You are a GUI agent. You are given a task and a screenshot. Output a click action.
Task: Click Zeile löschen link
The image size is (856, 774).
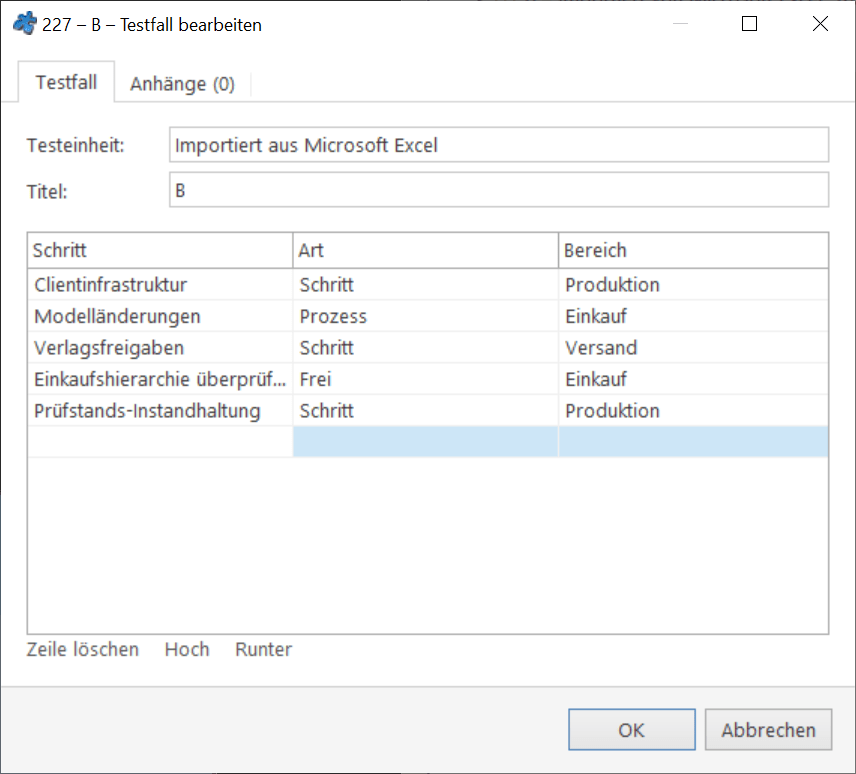(82, 650)
